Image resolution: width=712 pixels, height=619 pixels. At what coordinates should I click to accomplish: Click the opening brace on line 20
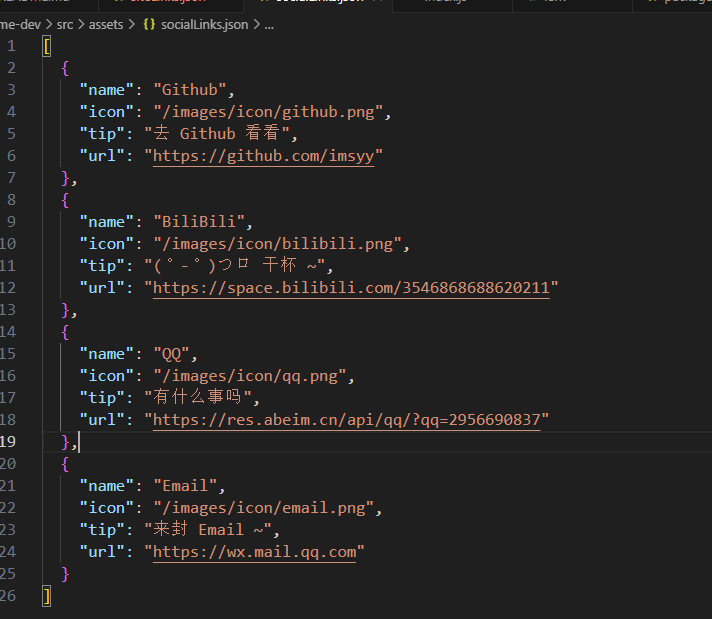pos(65,465)
